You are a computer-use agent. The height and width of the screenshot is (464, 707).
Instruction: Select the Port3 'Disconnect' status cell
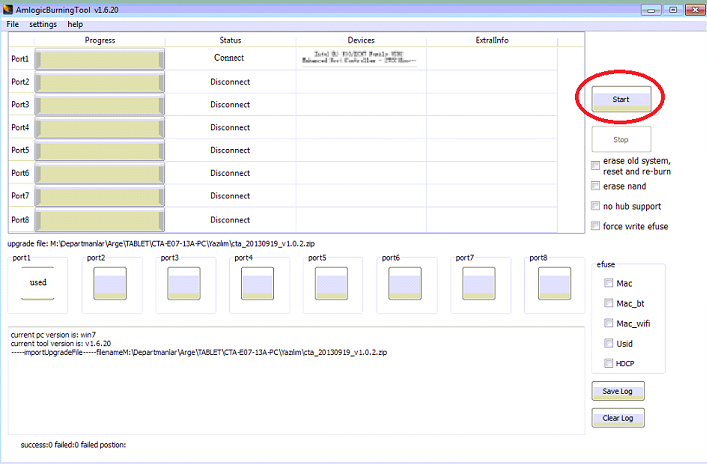230,104
